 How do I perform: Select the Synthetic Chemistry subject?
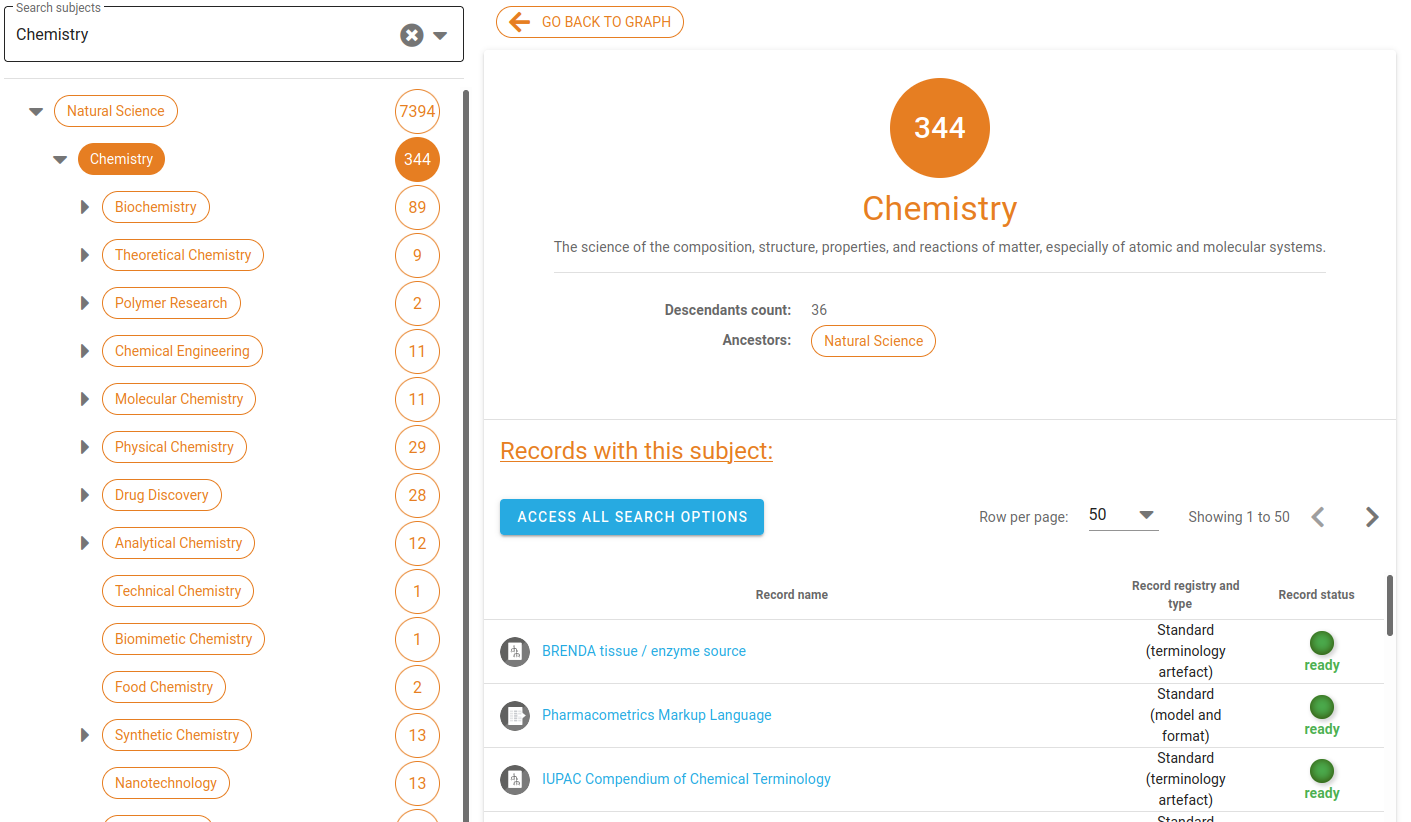click(177, 735)
